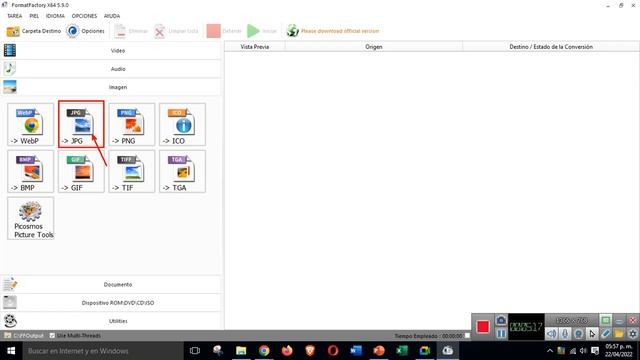
Task: Open the IDIOMA menu
Action: [x=55, y=16]
